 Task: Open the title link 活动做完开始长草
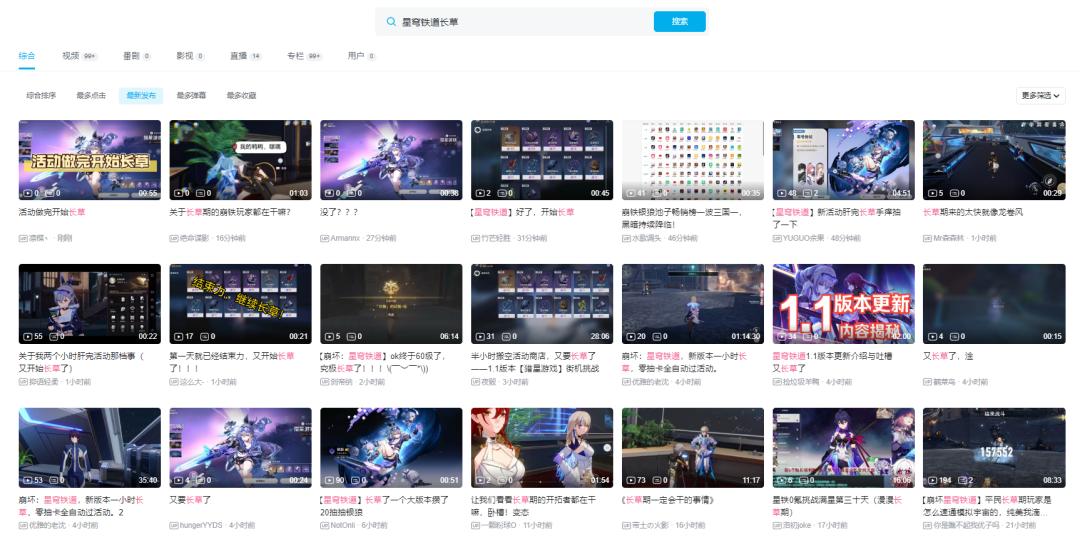pos(52,212)
